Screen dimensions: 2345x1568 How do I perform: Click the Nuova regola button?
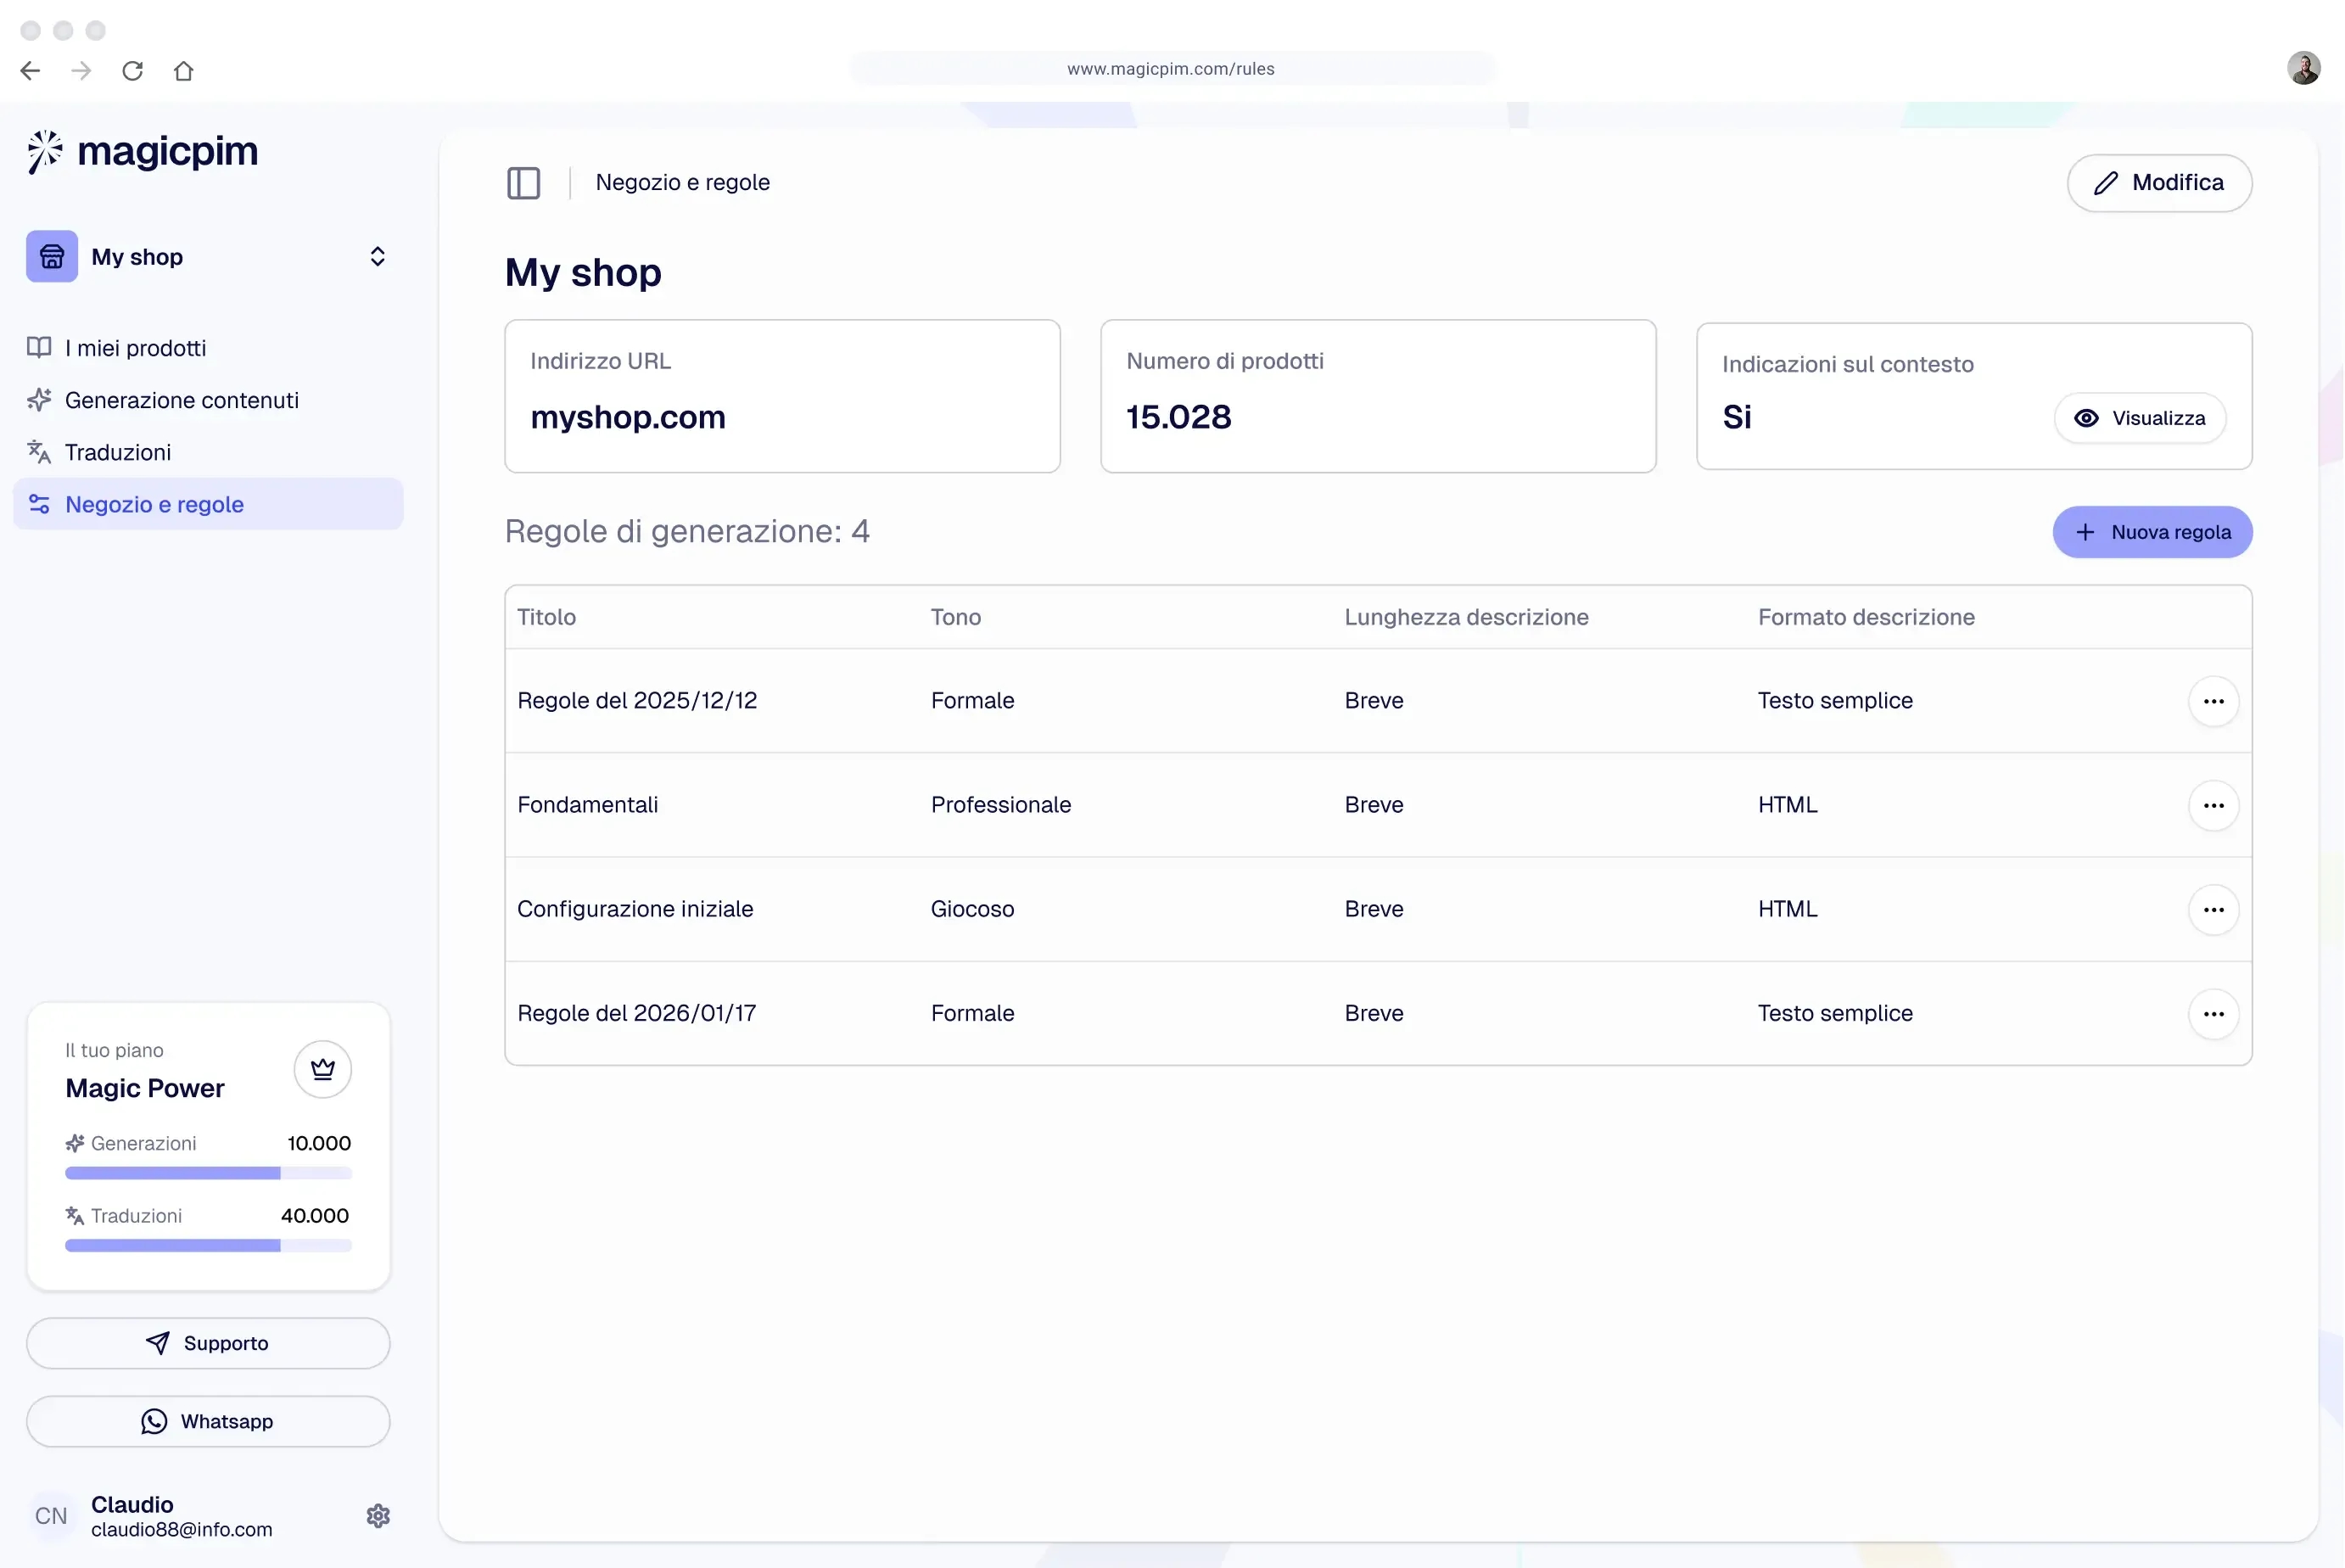(2151, 532)
